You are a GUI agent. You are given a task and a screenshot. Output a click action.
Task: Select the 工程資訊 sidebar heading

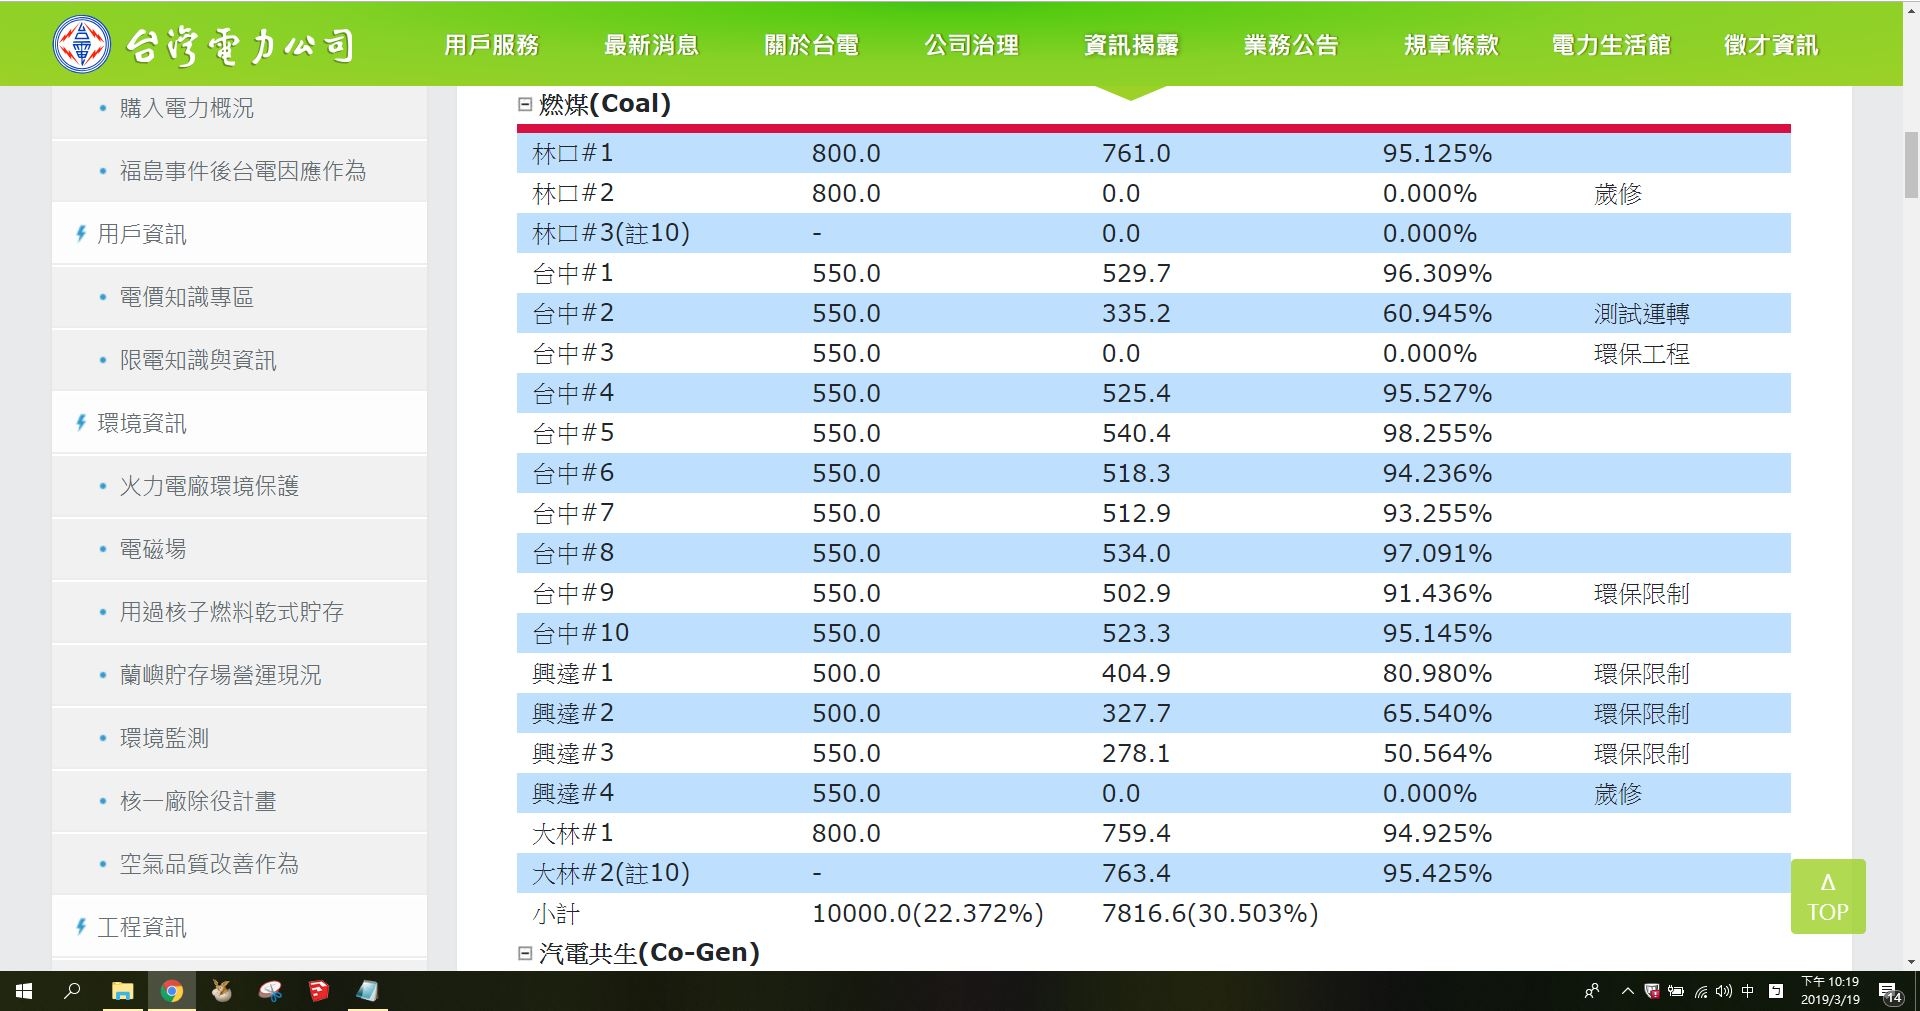pyautogui.click(x=142, y=927)
